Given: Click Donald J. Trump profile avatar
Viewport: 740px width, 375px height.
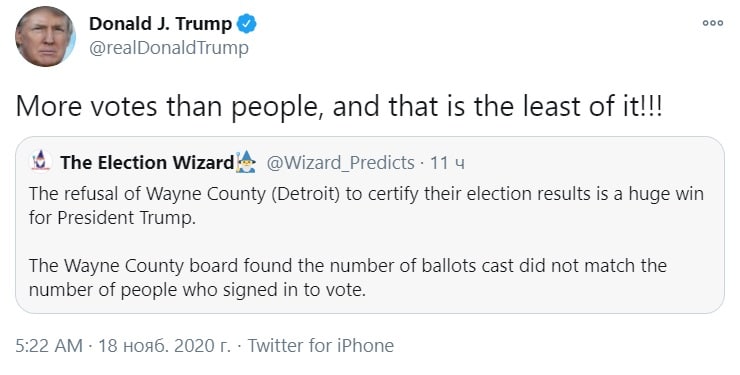Looking at the screenshot, I should [45, 36].
